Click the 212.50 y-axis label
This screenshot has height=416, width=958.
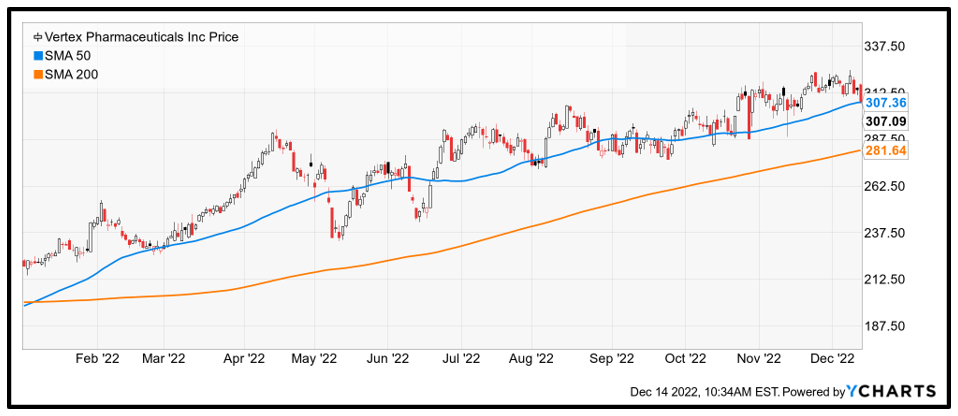pos(886,280)
